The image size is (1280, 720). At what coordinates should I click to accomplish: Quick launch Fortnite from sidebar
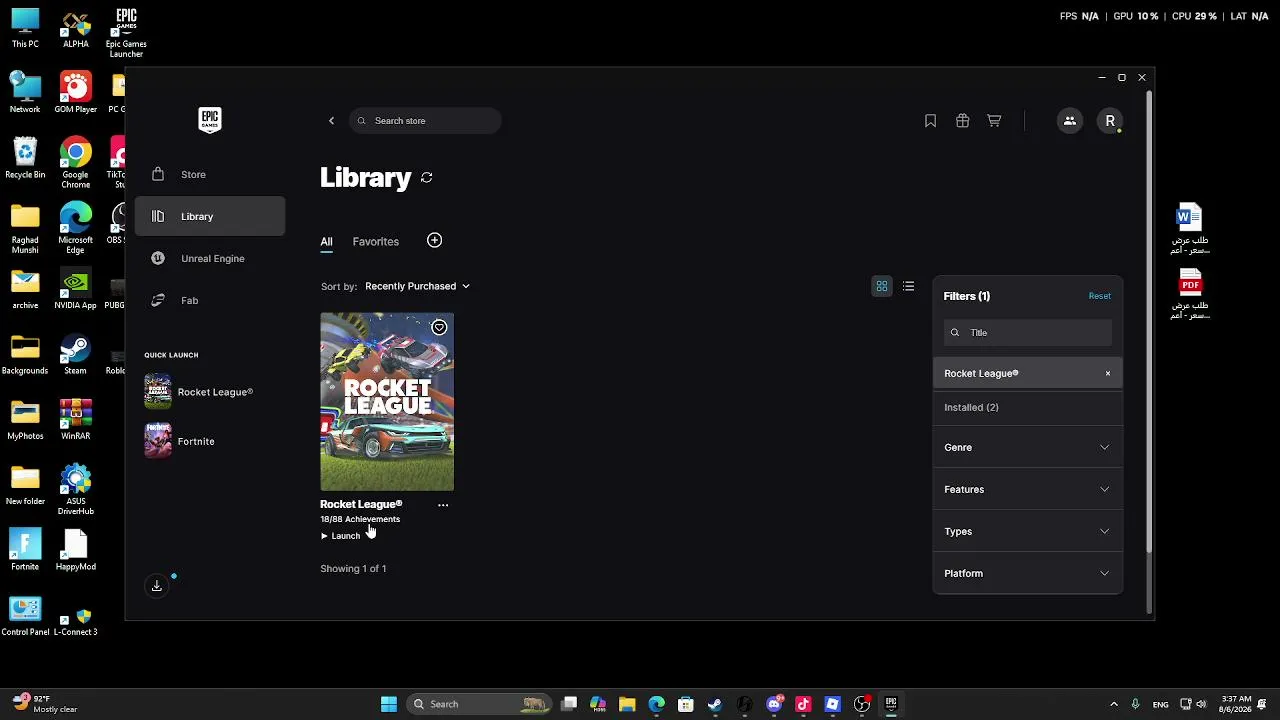pos(180,441)
